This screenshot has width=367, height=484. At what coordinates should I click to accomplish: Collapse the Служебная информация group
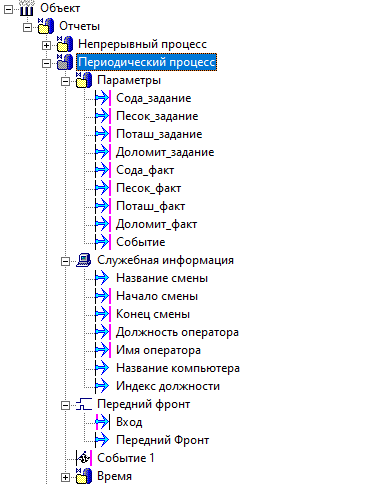click(66, 261)
